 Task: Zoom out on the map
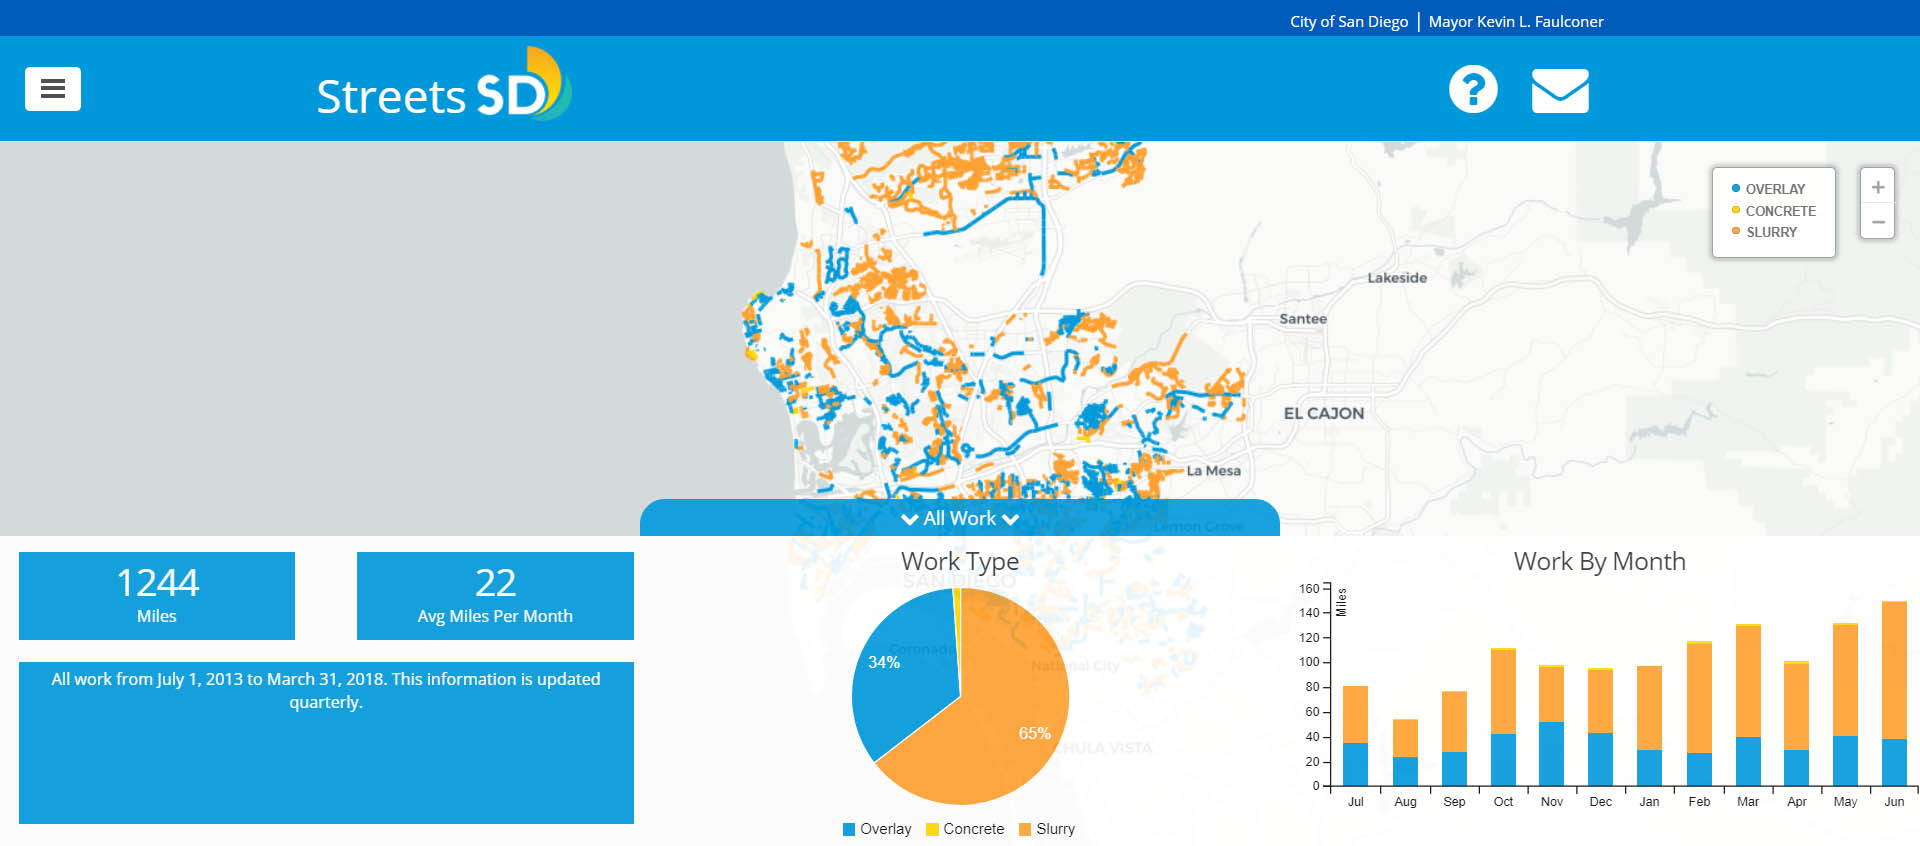[1877, 222]
